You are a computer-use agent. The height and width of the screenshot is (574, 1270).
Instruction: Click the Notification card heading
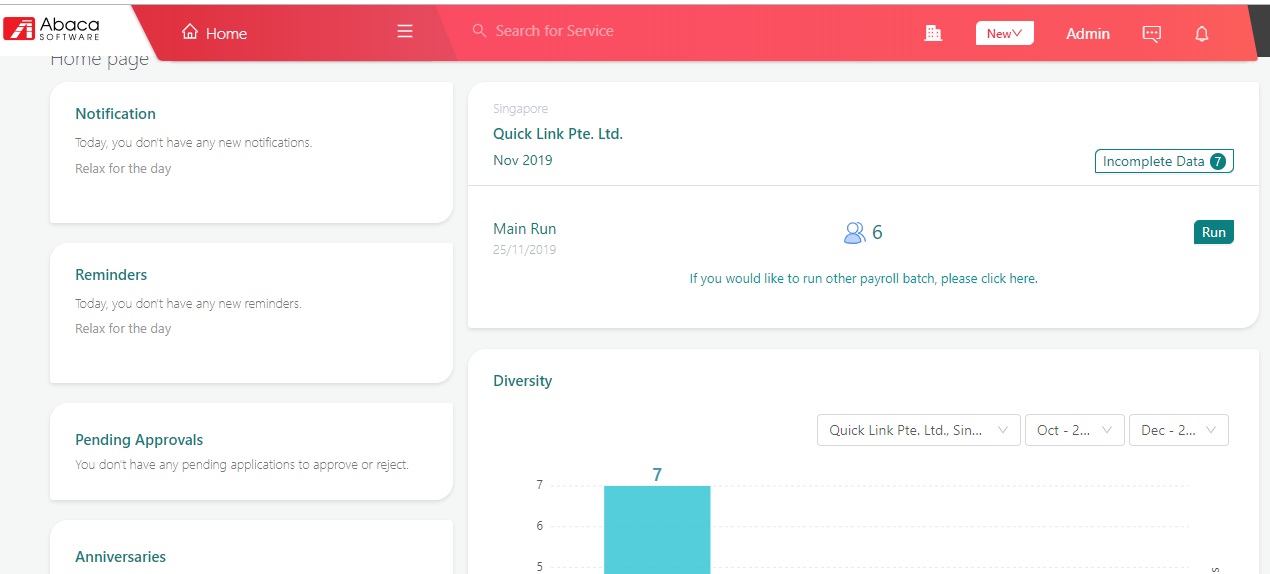(116, 114)
